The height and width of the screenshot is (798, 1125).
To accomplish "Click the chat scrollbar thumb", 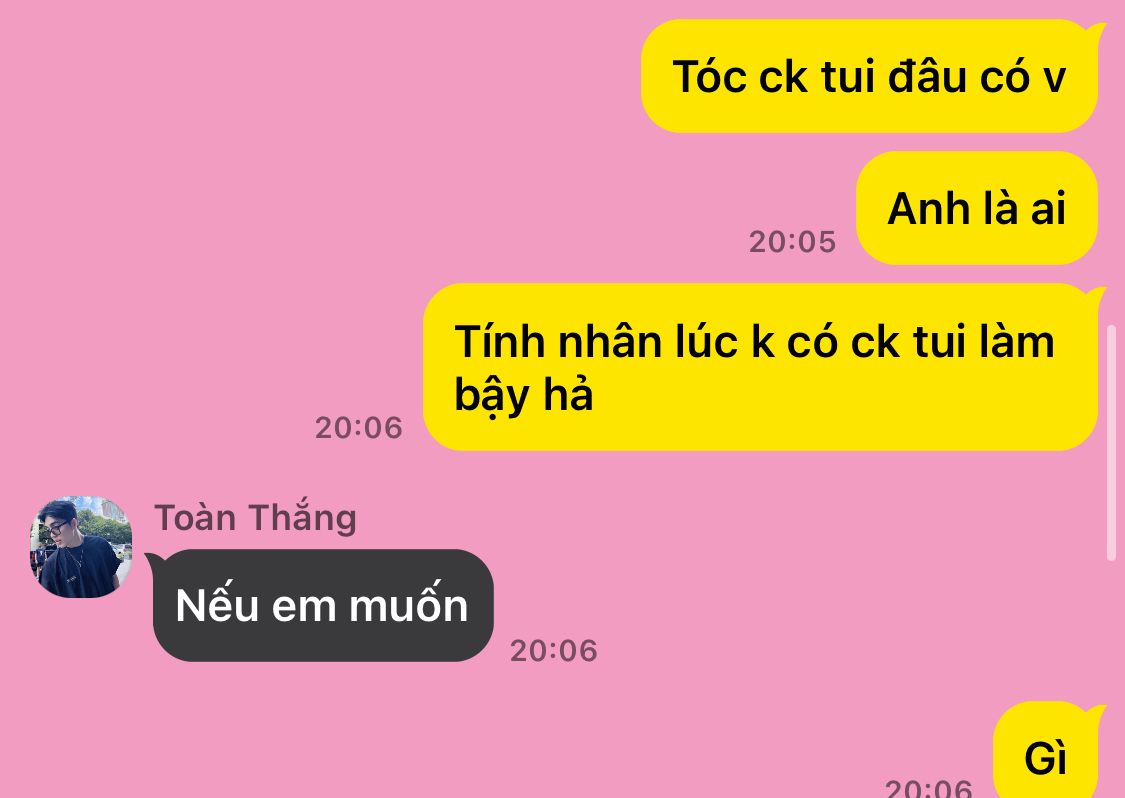I will pyautogui.click(x=1111, y=442).
